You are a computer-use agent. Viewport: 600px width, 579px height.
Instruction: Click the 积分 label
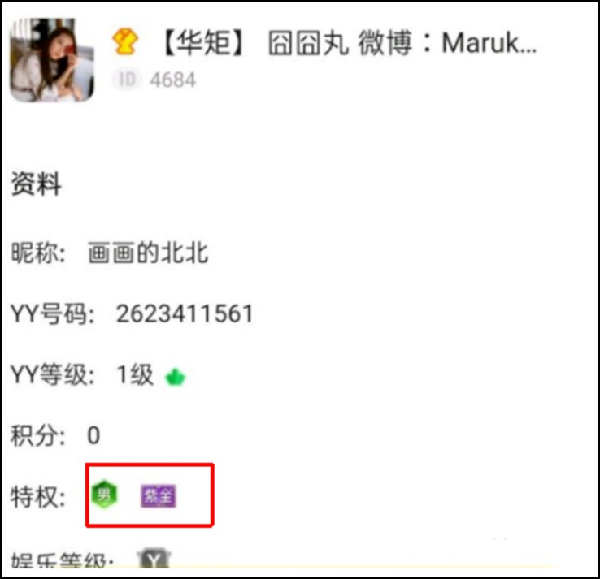(38, 436)
